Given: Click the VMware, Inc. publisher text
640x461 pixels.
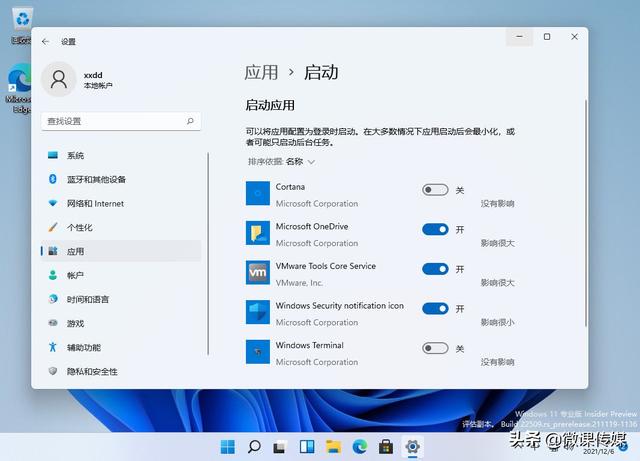Looking at the screenshot, I should click(x=299, y=283).
